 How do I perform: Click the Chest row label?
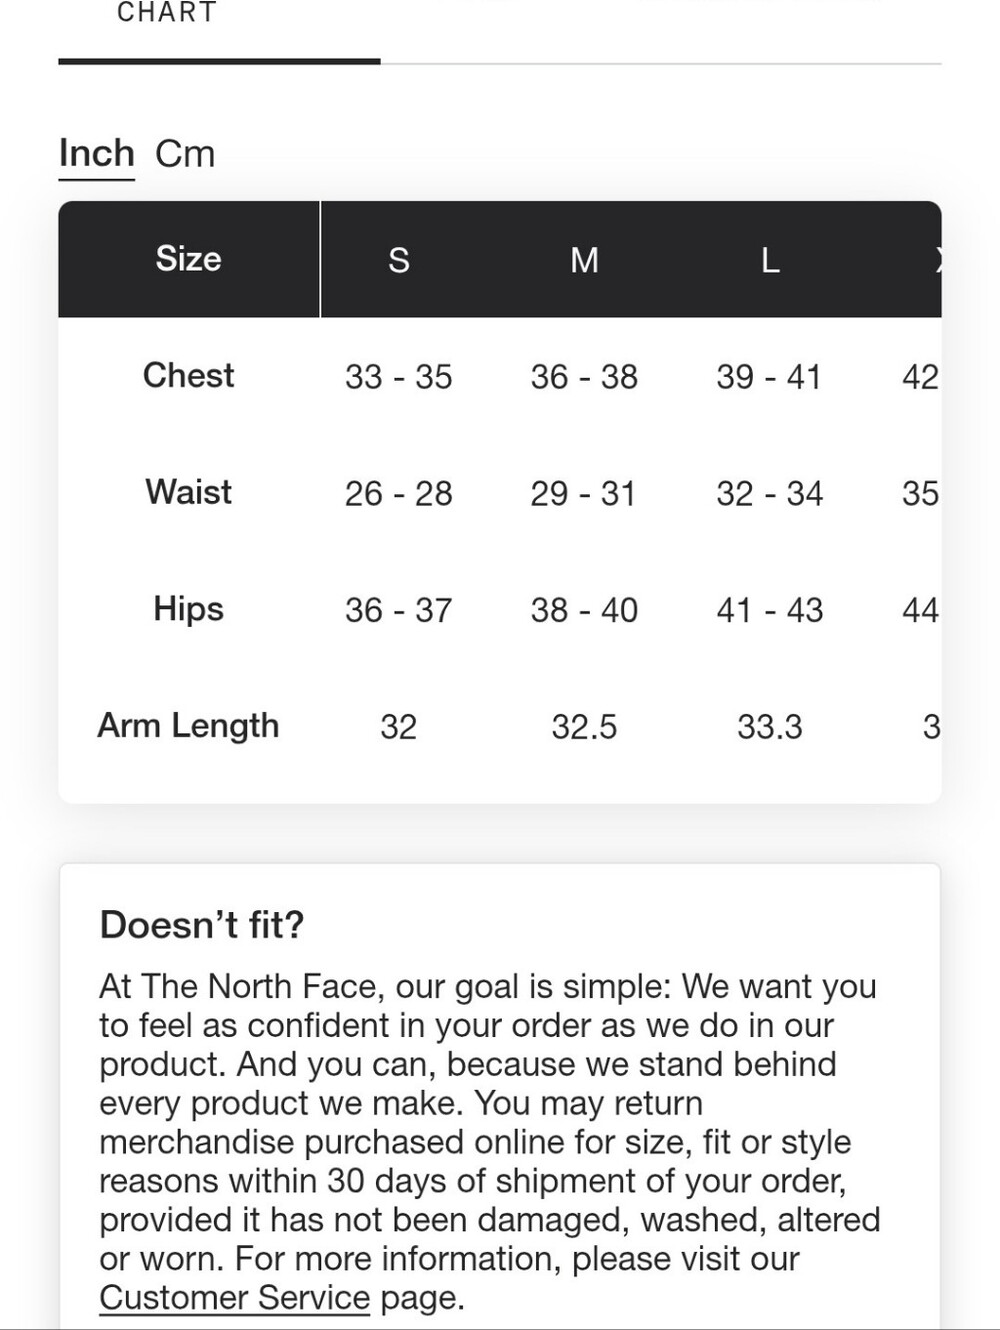click(188, 375)
